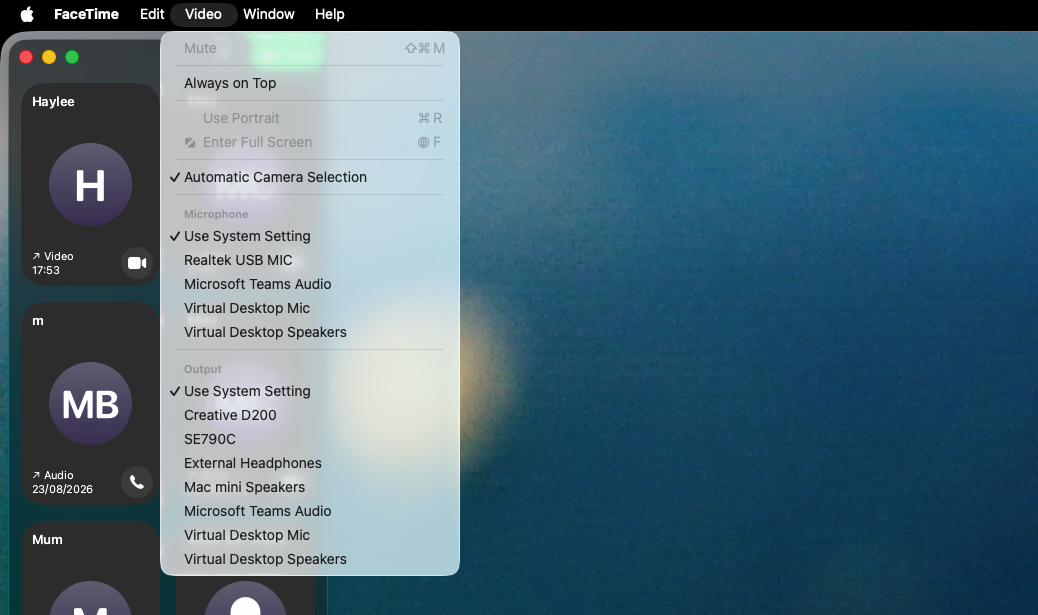This screenshot has width=1038, height=615.
Task: Click the Haylee contact name
Action: pyautogui.click(x=53, y=102)
